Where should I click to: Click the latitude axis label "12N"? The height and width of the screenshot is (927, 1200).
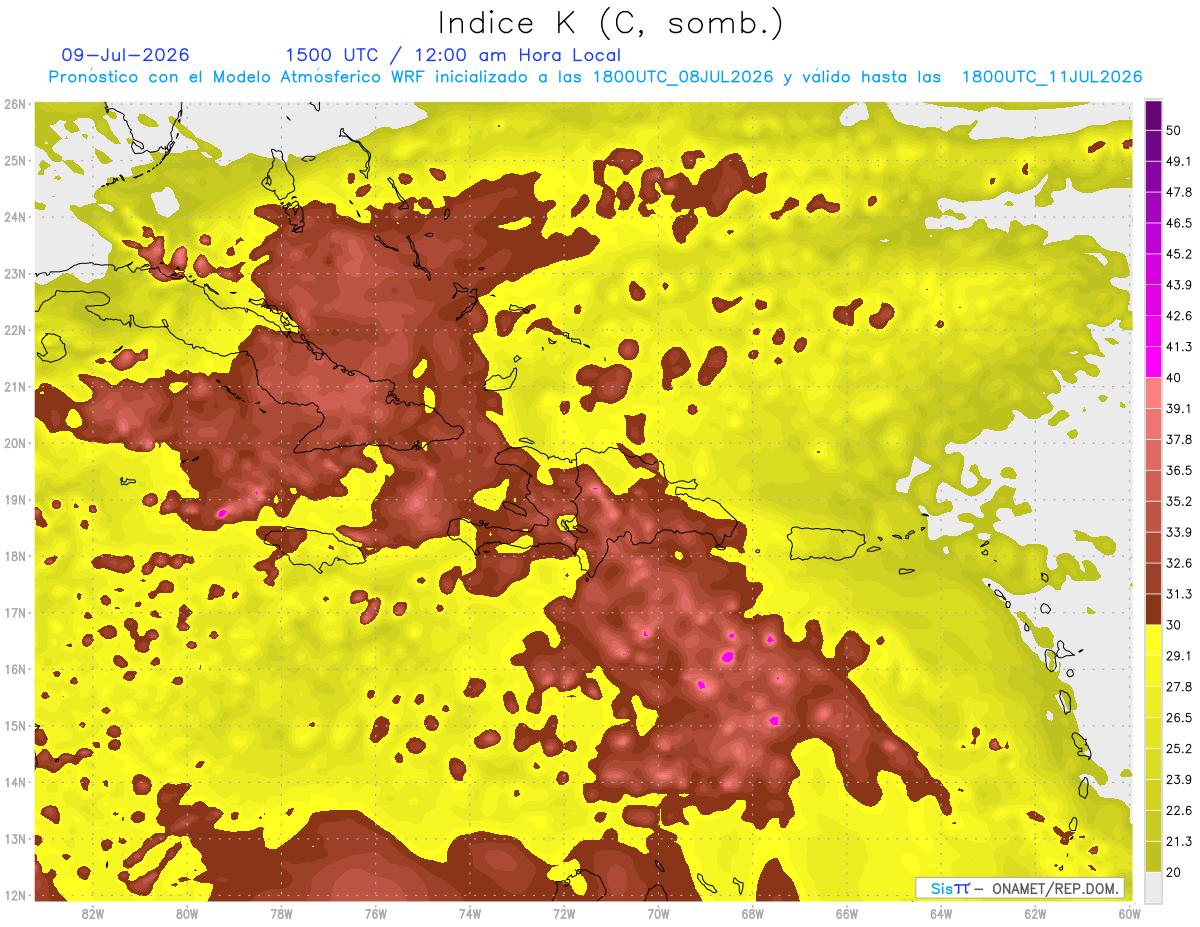coord(14,896)
